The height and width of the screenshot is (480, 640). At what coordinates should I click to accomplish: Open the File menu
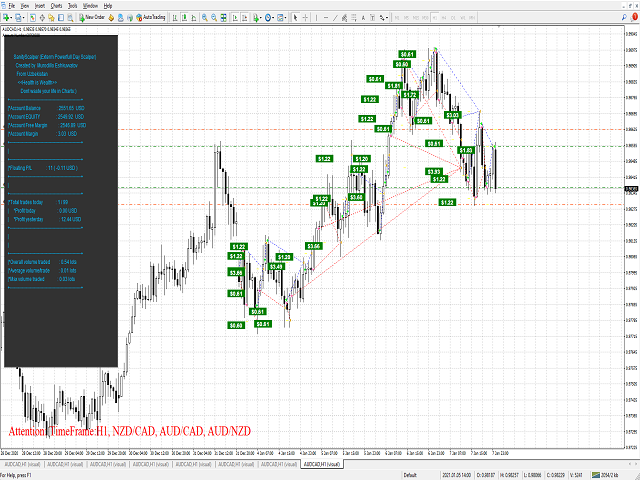[12, 6]
